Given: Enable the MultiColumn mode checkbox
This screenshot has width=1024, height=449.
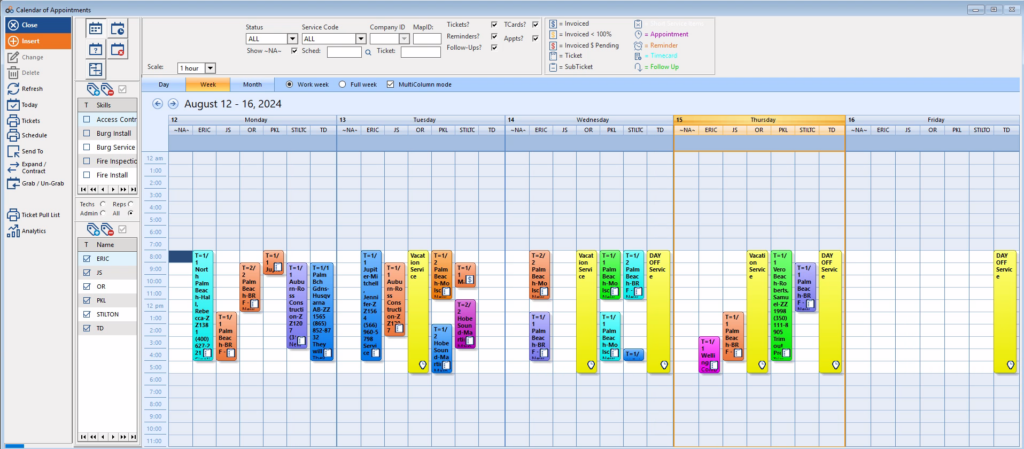Looking at the screenshot, I should pos(391,84).
